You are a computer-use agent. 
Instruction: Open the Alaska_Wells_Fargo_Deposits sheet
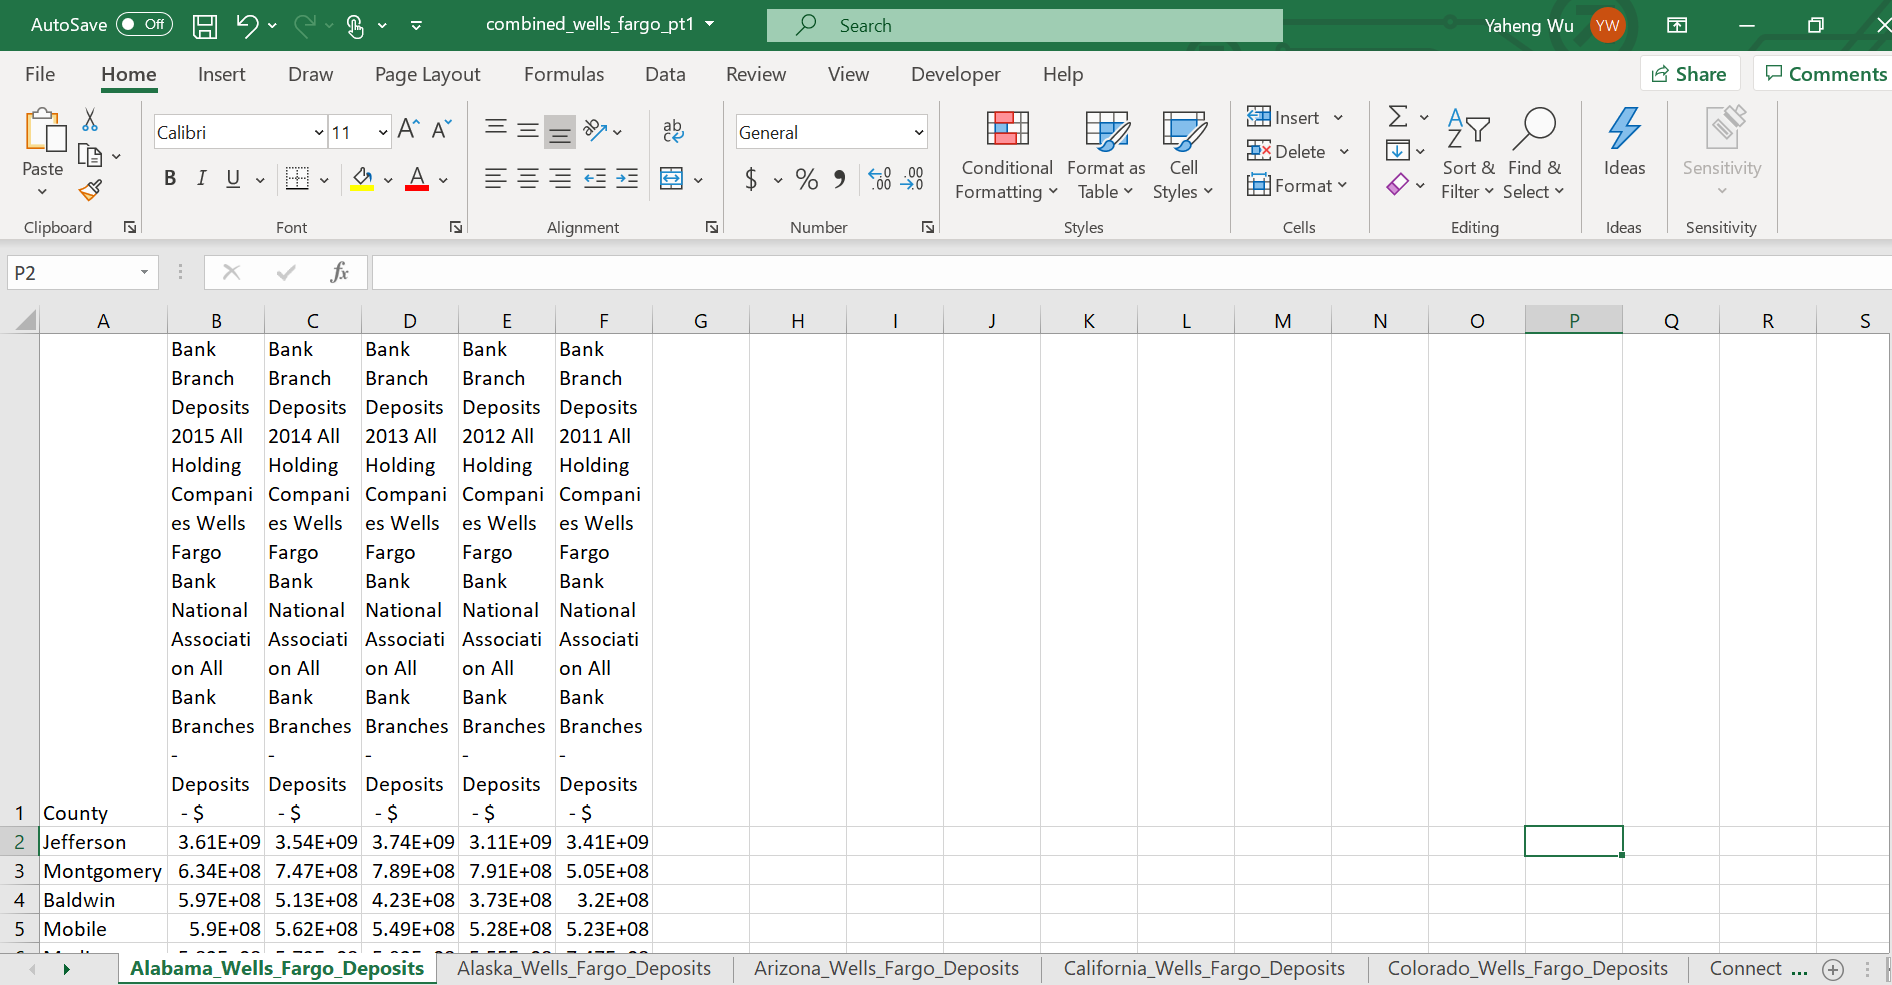click(x=584, y=968)
